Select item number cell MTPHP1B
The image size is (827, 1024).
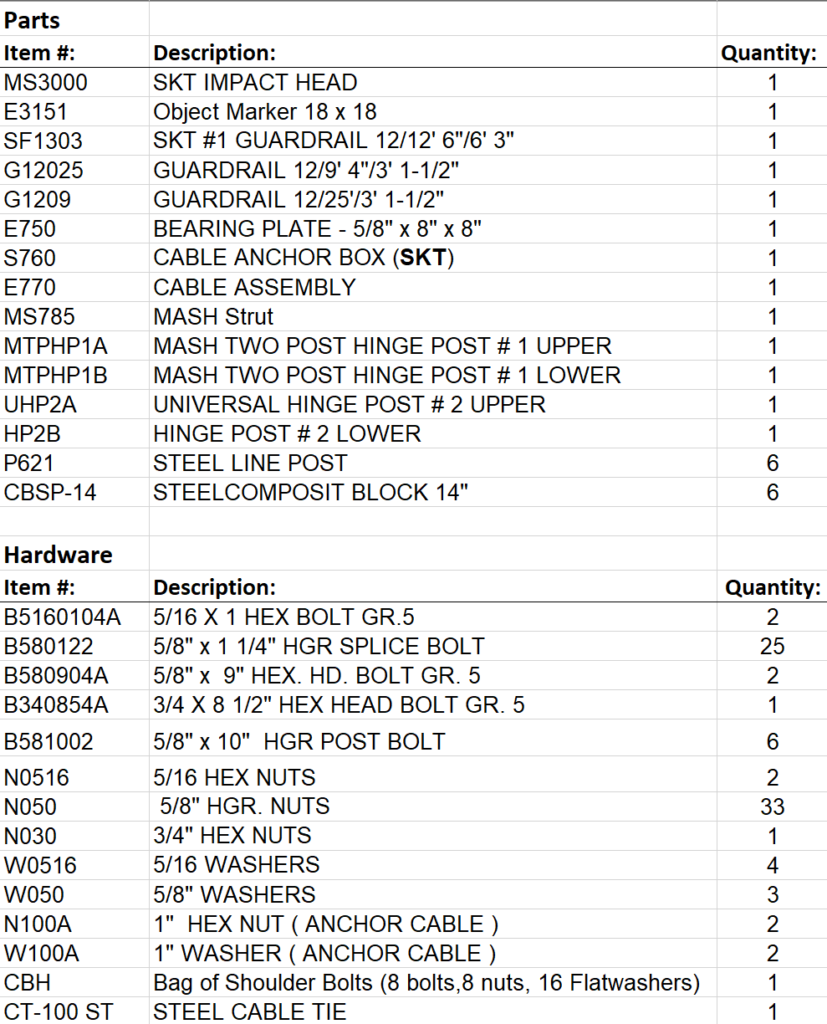click(55, 375)
